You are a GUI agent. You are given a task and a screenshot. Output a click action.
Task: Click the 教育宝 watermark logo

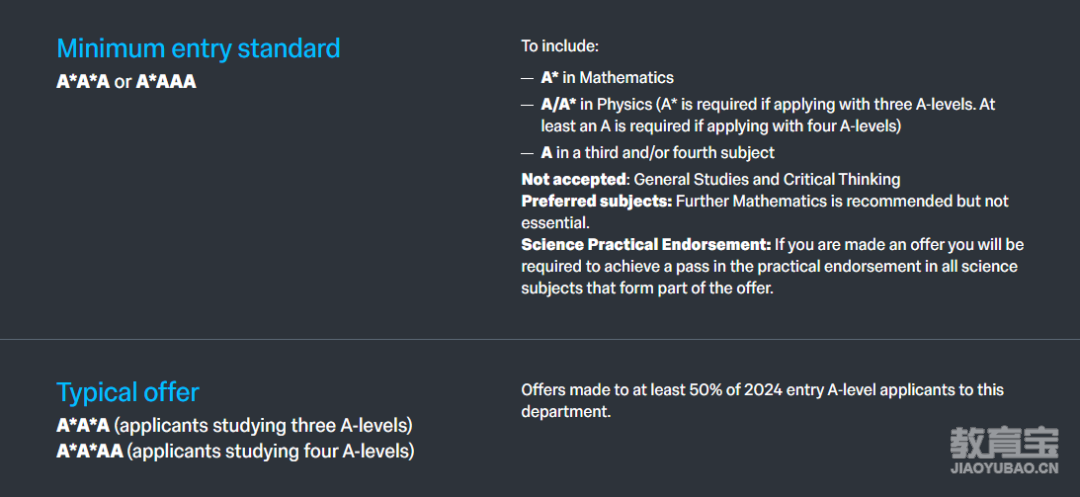click(x=1004, y=443)
